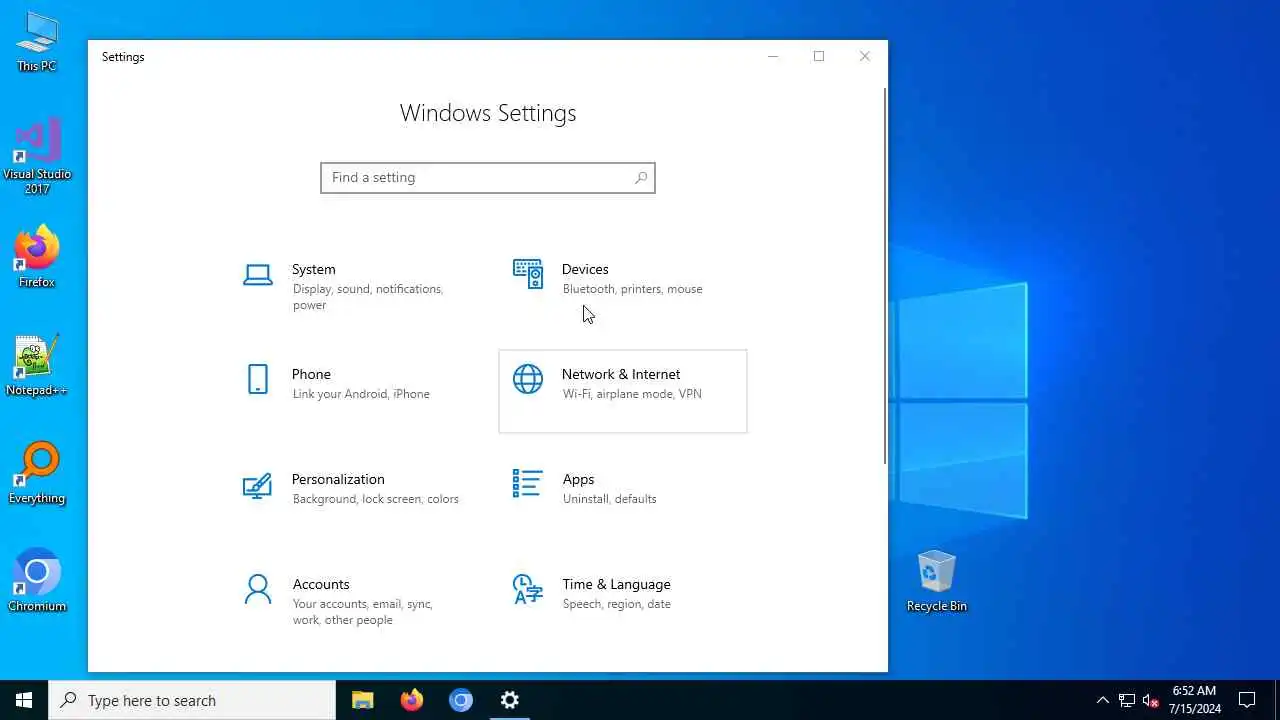Open the Devices settings title

[x=585, y=269]
